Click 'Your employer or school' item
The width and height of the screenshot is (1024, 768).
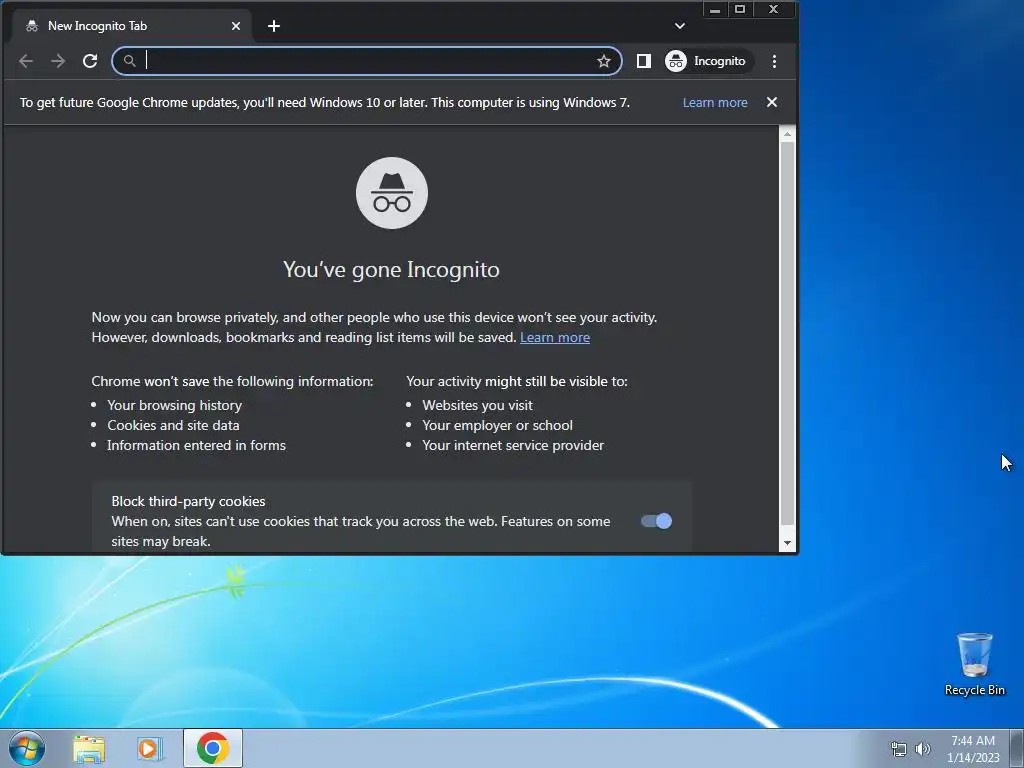[x=497, y=425]
